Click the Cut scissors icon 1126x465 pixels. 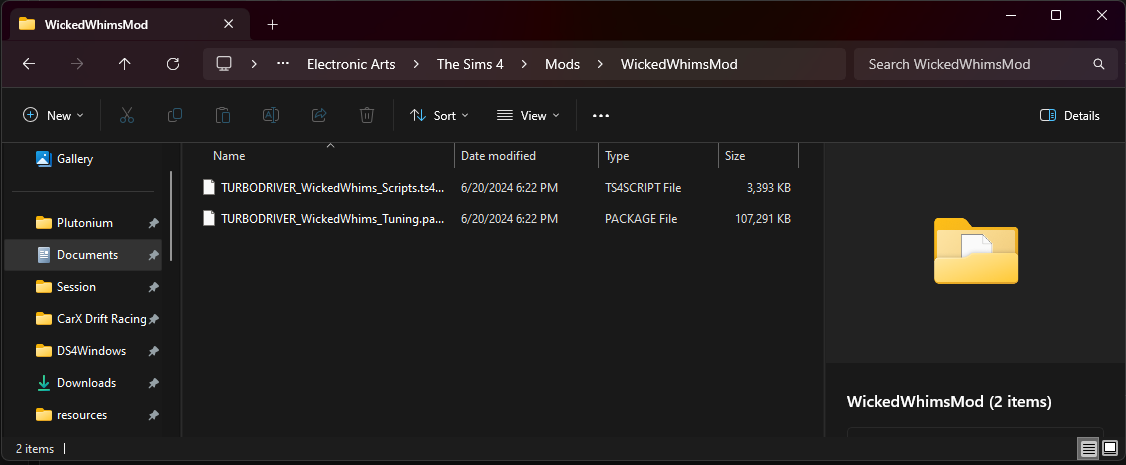coord(127,116)
